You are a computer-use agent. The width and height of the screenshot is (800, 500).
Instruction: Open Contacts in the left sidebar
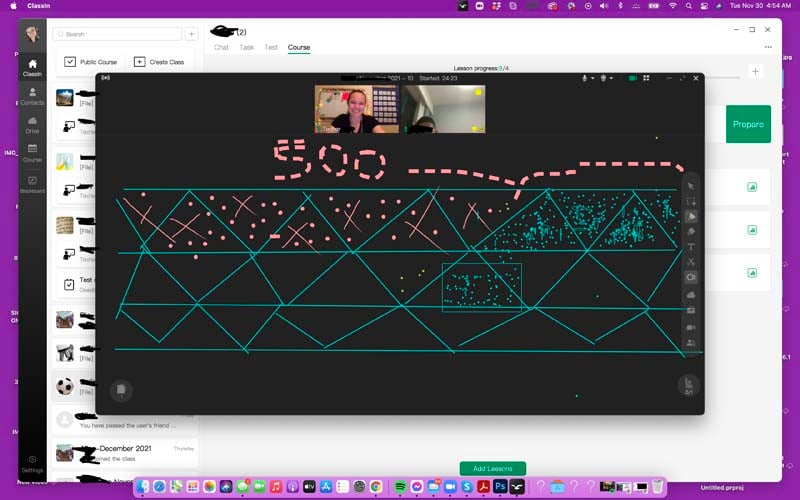33,94
